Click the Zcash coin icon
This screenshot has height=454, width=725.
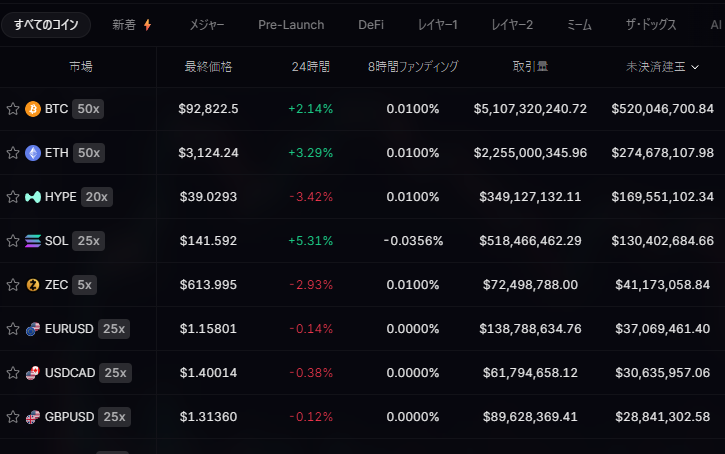point(32,285)
